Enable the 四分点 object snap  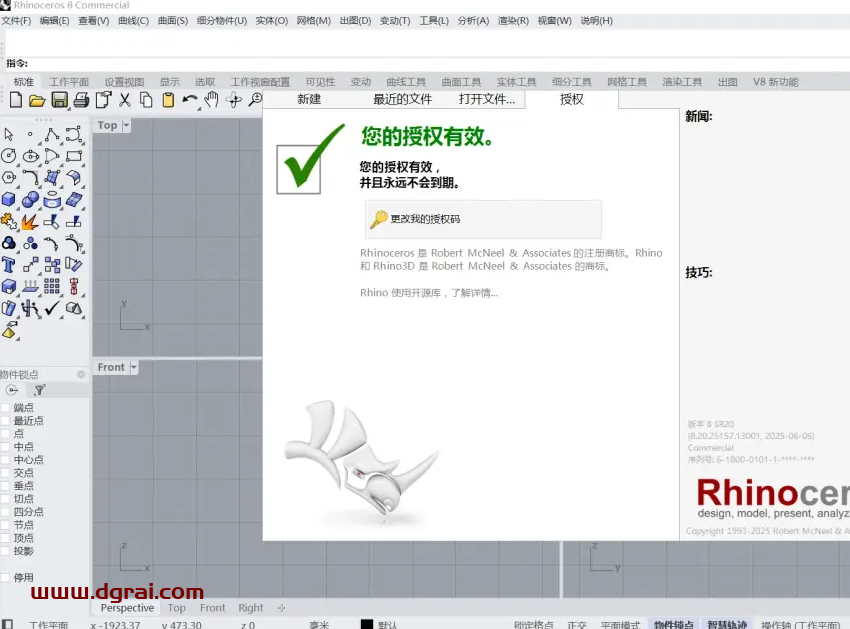point(5,511)
